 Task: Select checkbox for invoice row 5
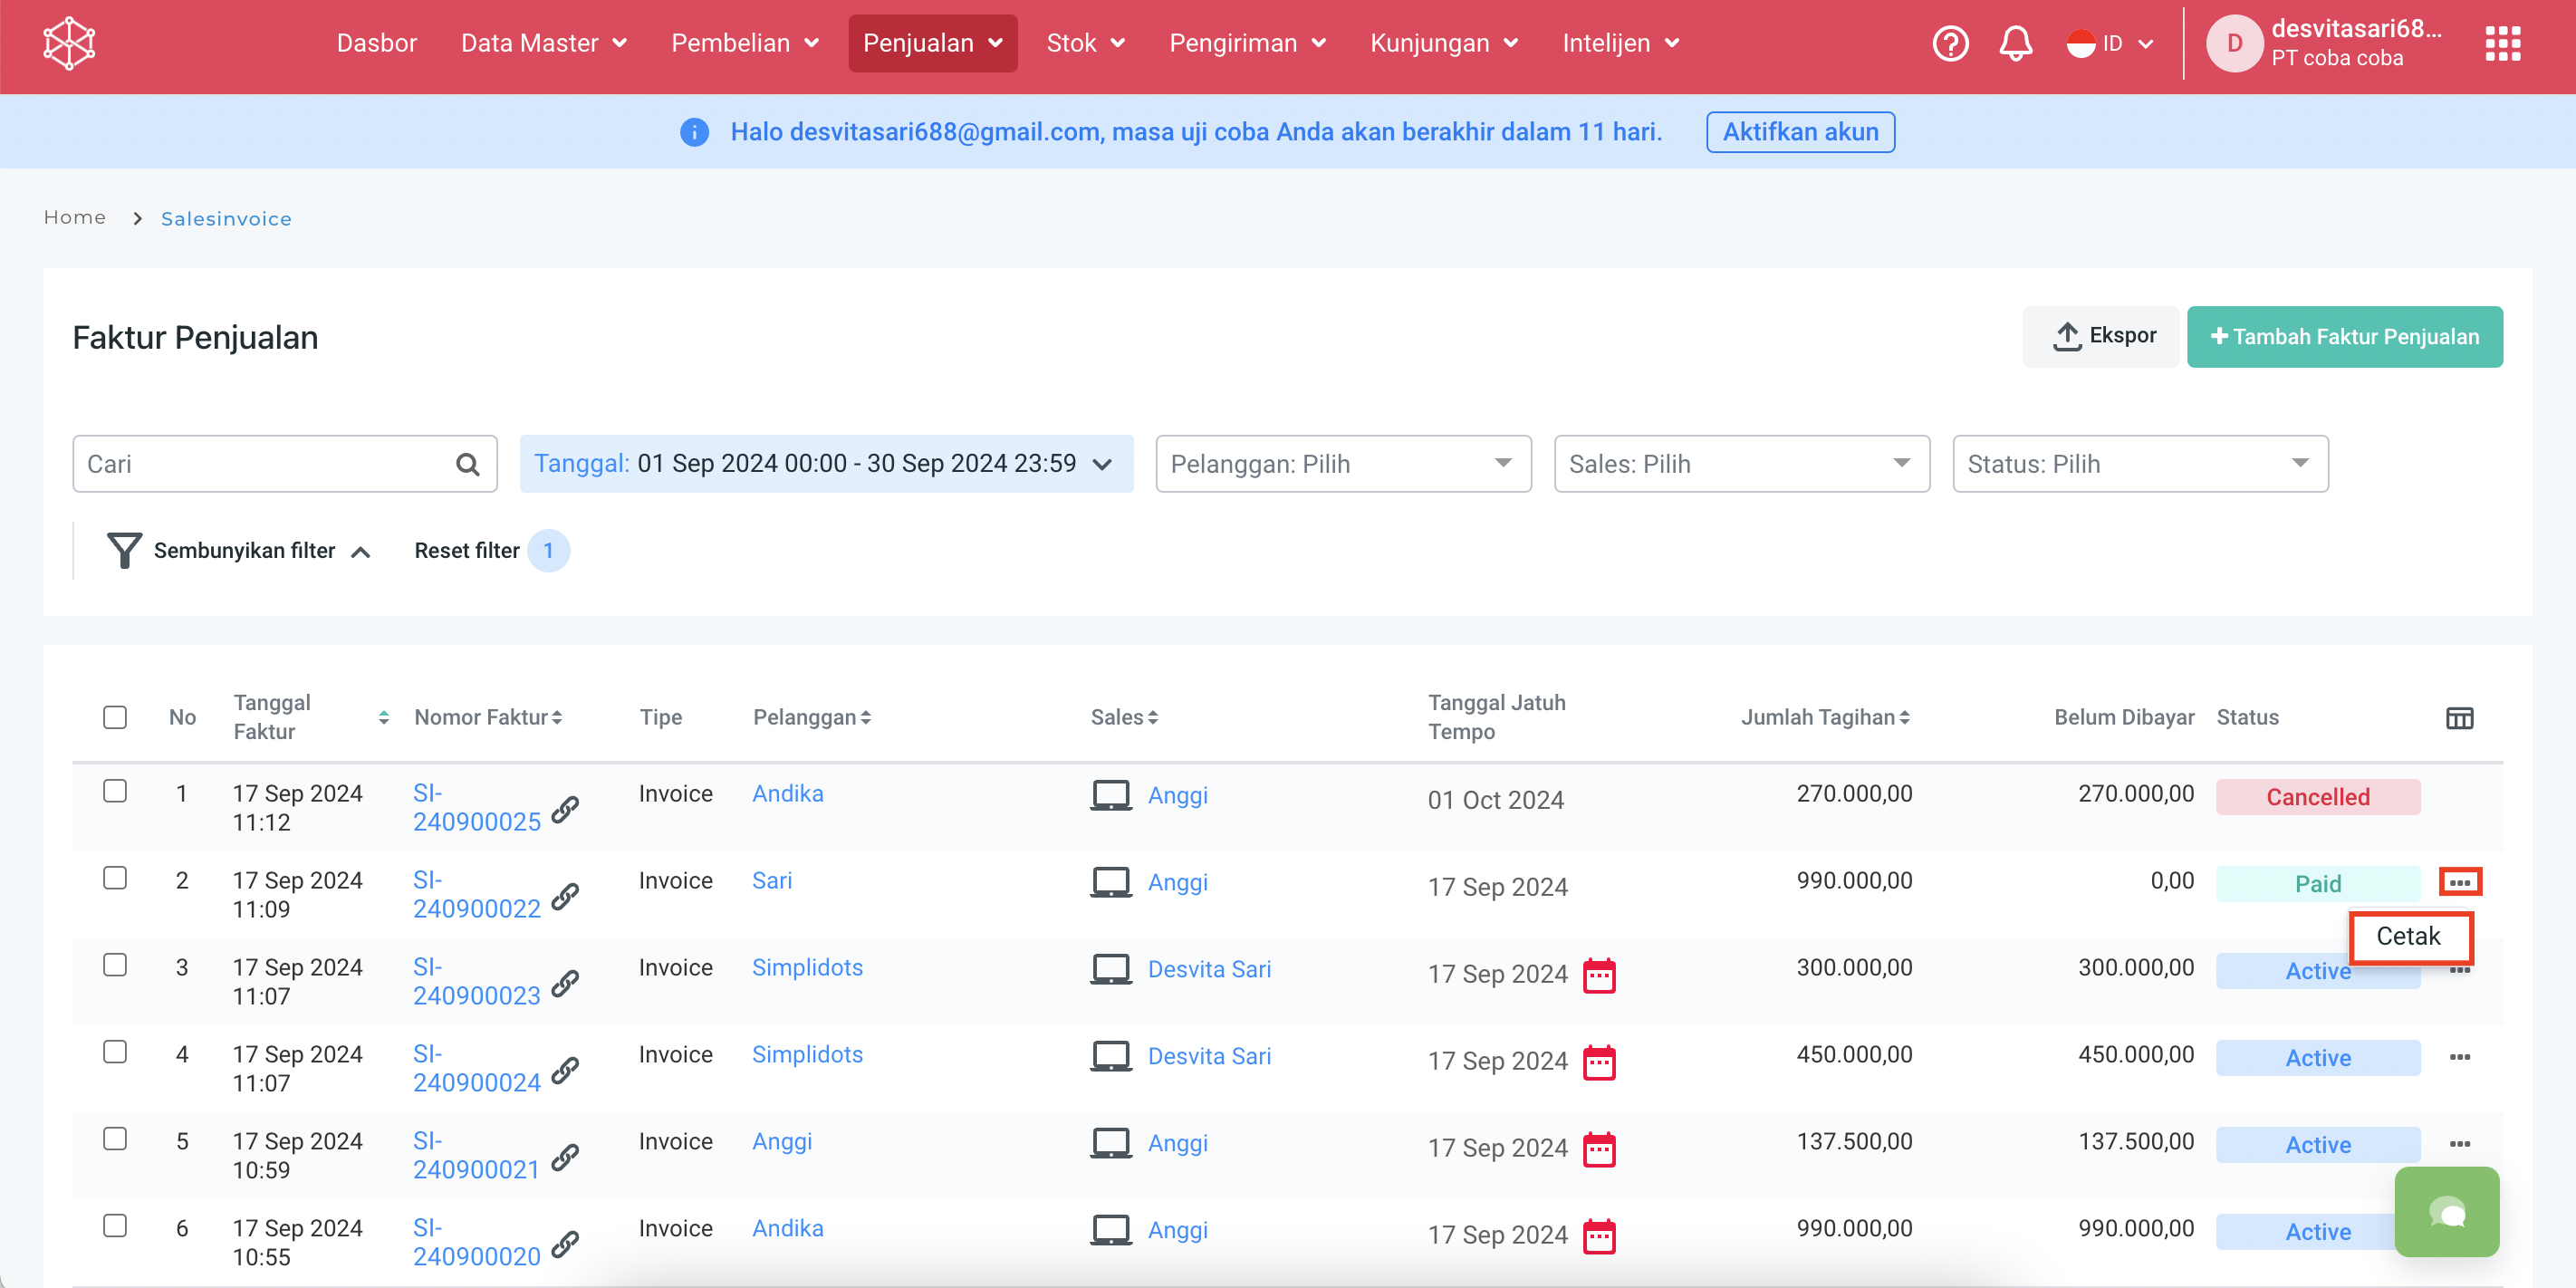coord(115,1139)
